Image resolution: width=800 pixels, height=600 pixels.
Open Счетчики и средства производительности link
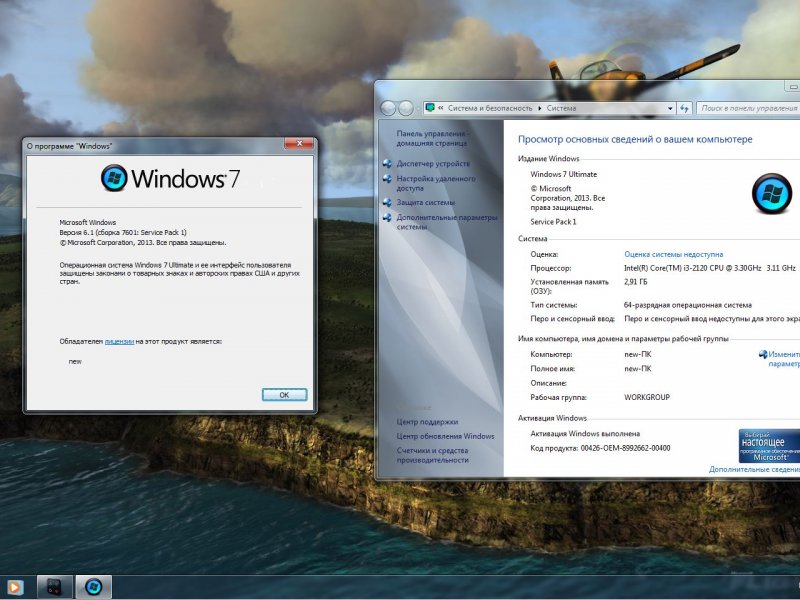pos(433,455)
